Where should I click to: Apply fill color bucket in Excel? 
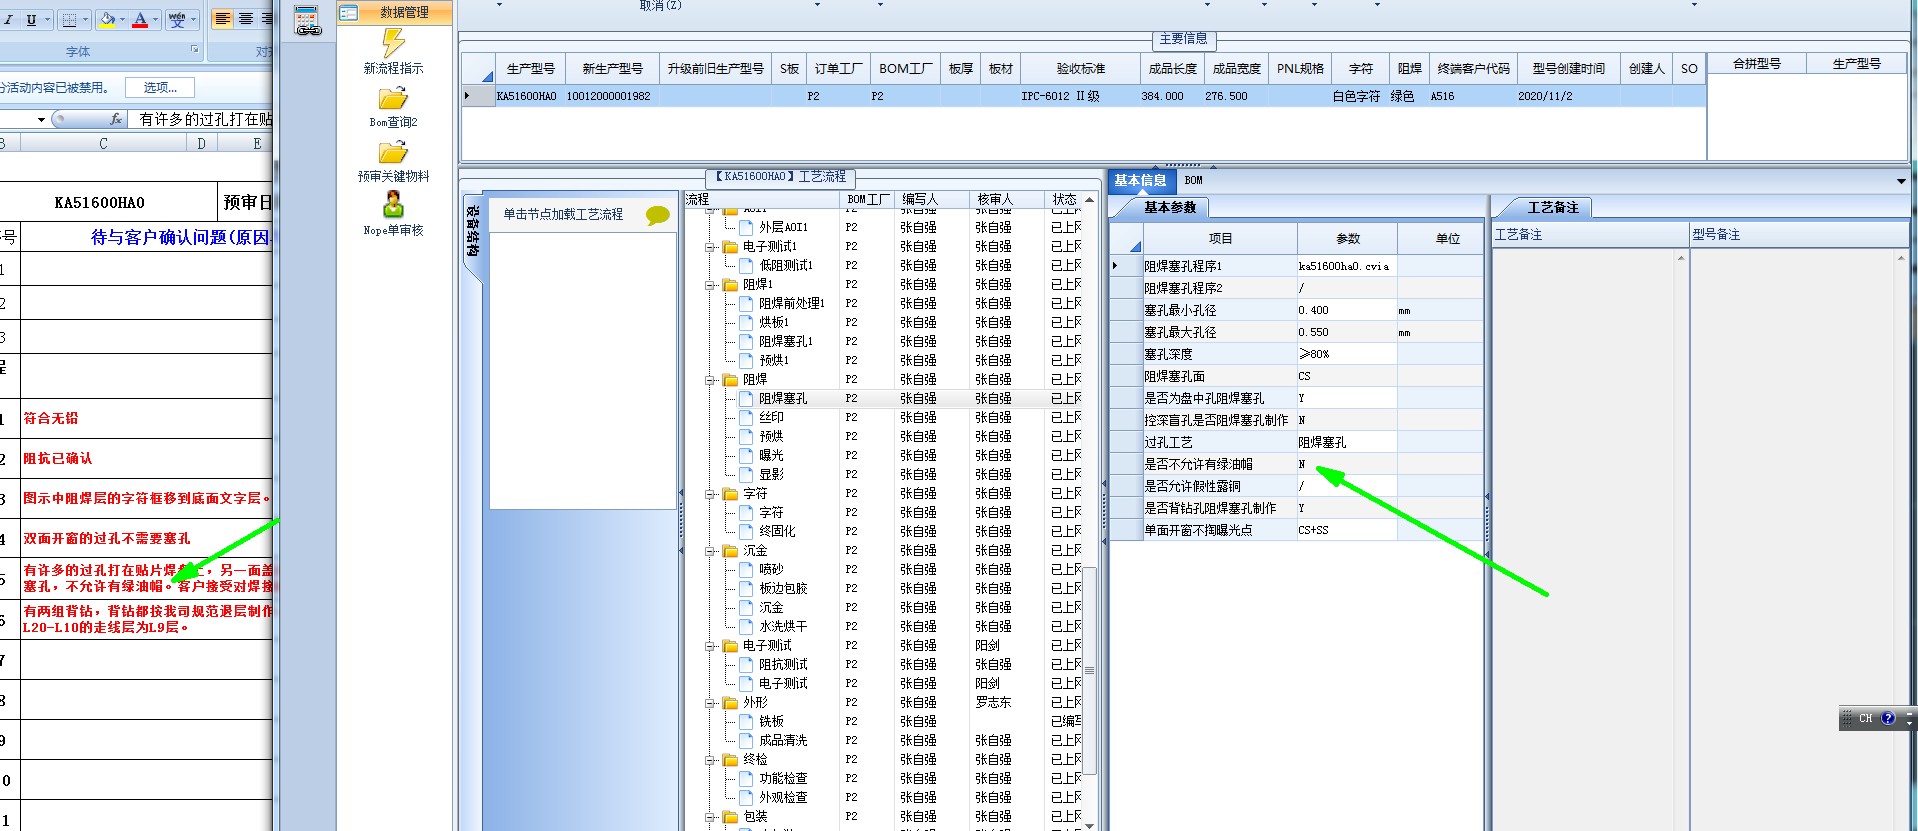tap(107, 19)
